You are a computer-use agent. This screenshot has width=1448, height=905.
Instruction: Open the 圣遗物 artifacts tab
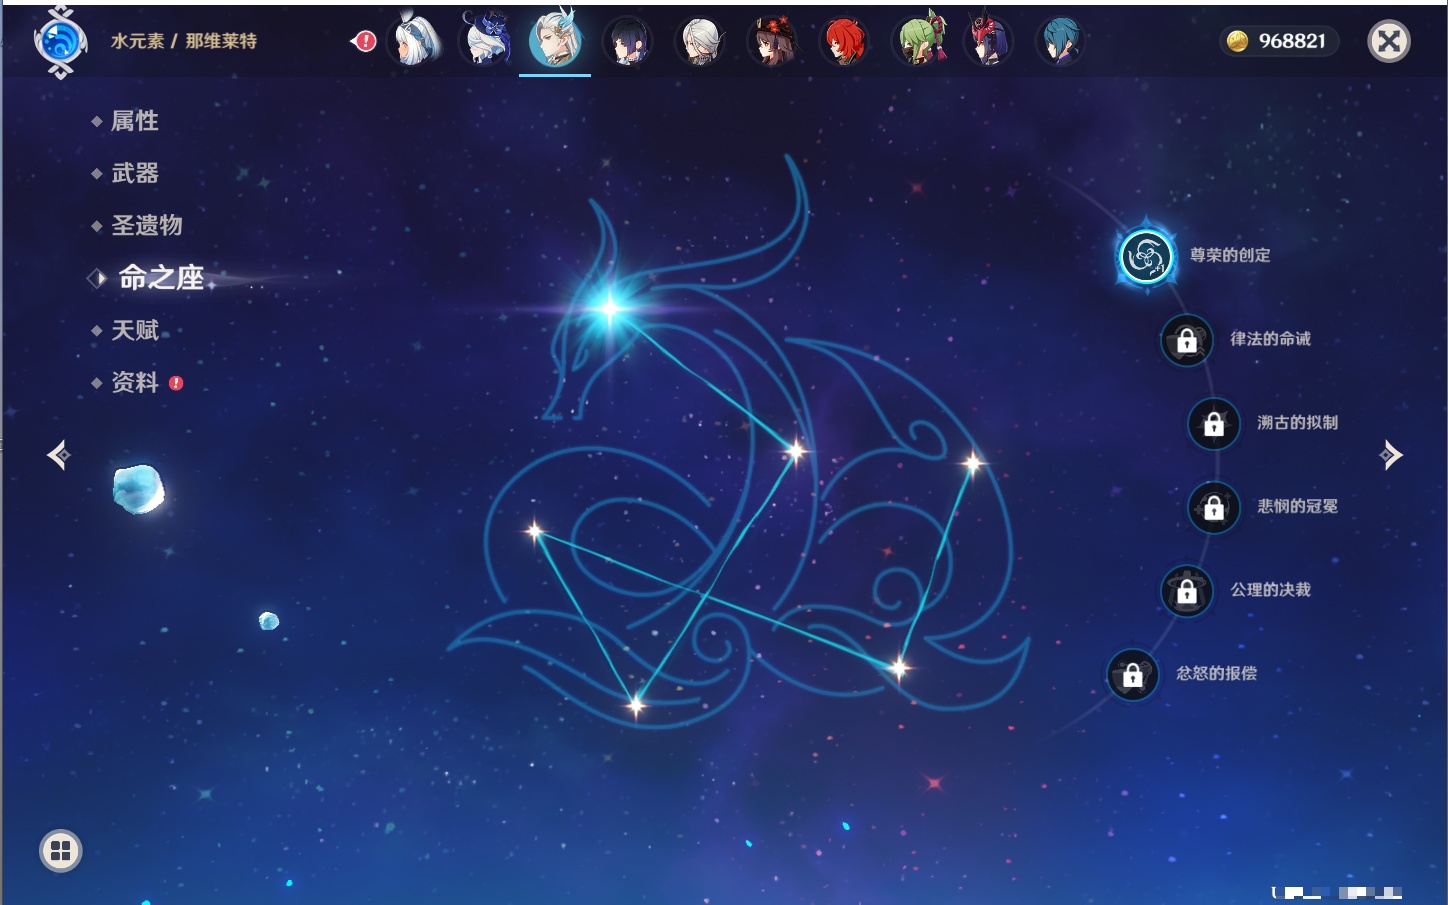coord(147,225)
